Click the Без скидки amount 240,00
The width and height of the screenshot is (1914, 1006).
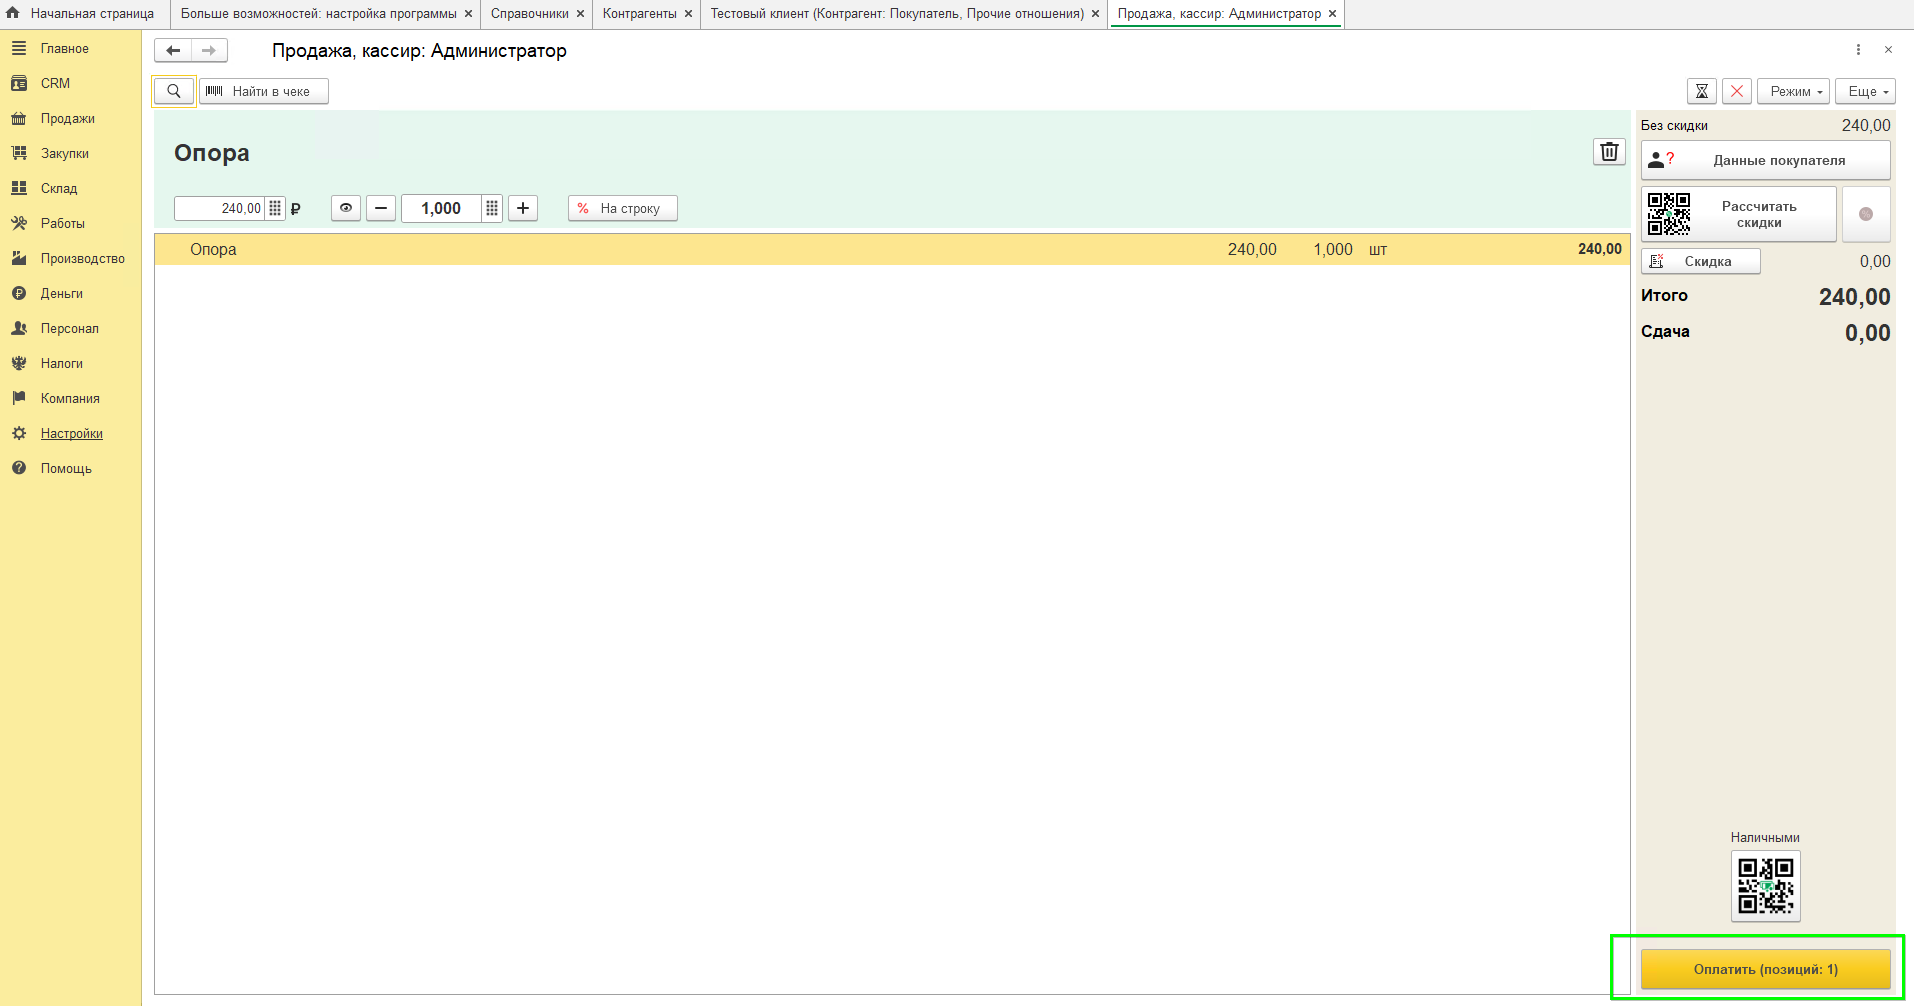pos(1866,125)
